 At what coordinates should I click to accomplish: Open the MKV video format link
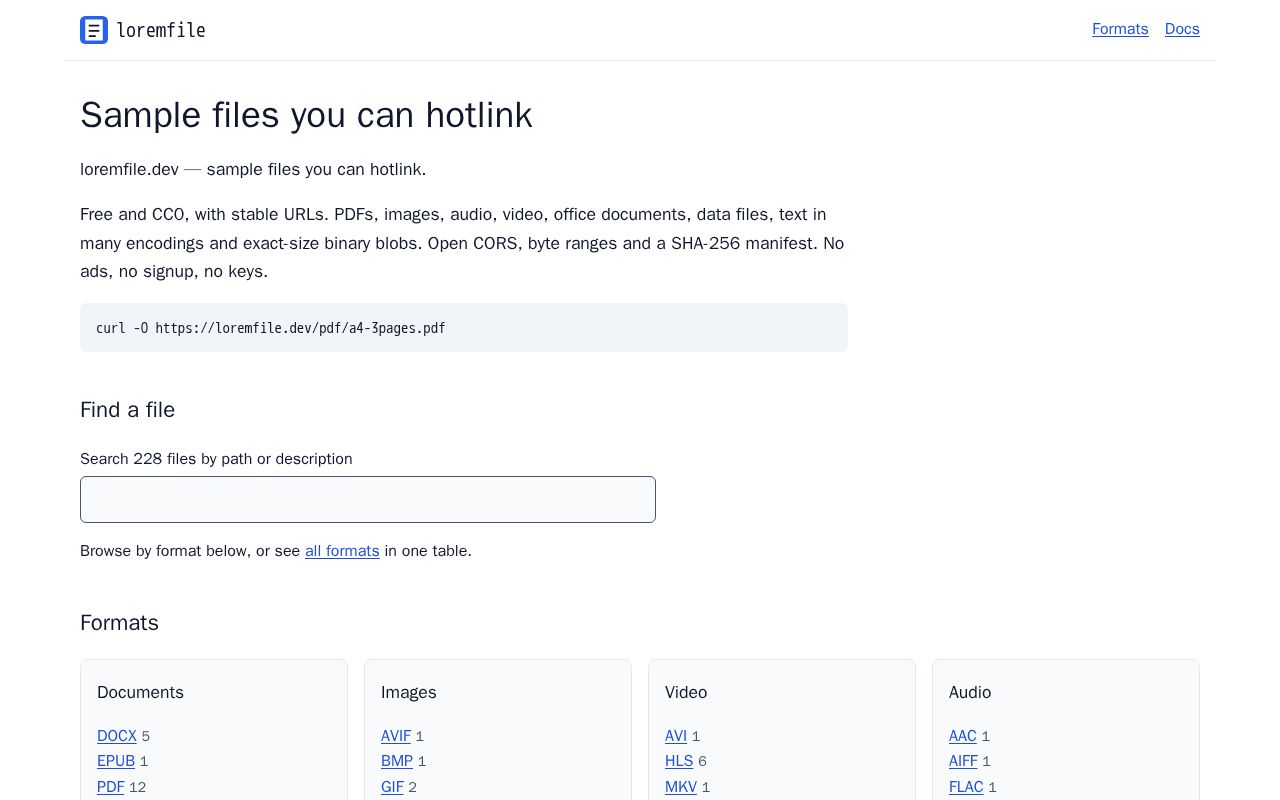(681, 787)
